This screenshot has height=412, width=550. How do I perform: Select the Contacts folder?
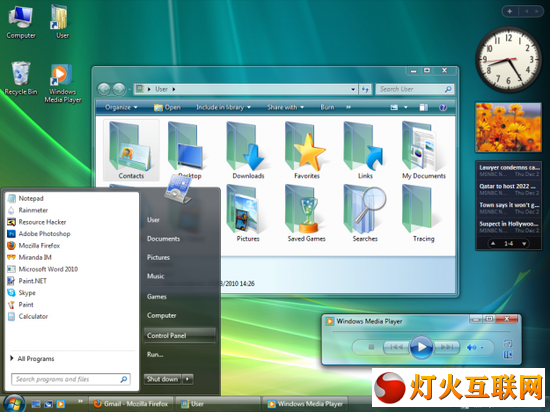pos(131,150)
